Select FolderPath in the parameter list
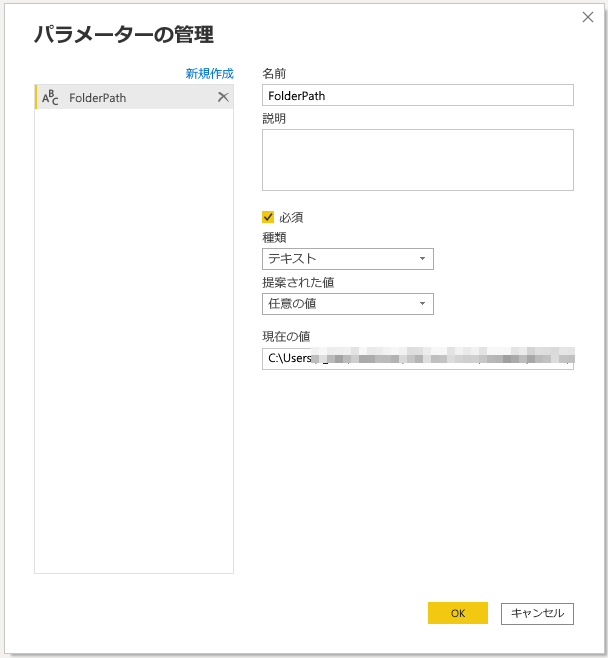The height and width of the screenshot is (658, 608). (x=134, y=97)
